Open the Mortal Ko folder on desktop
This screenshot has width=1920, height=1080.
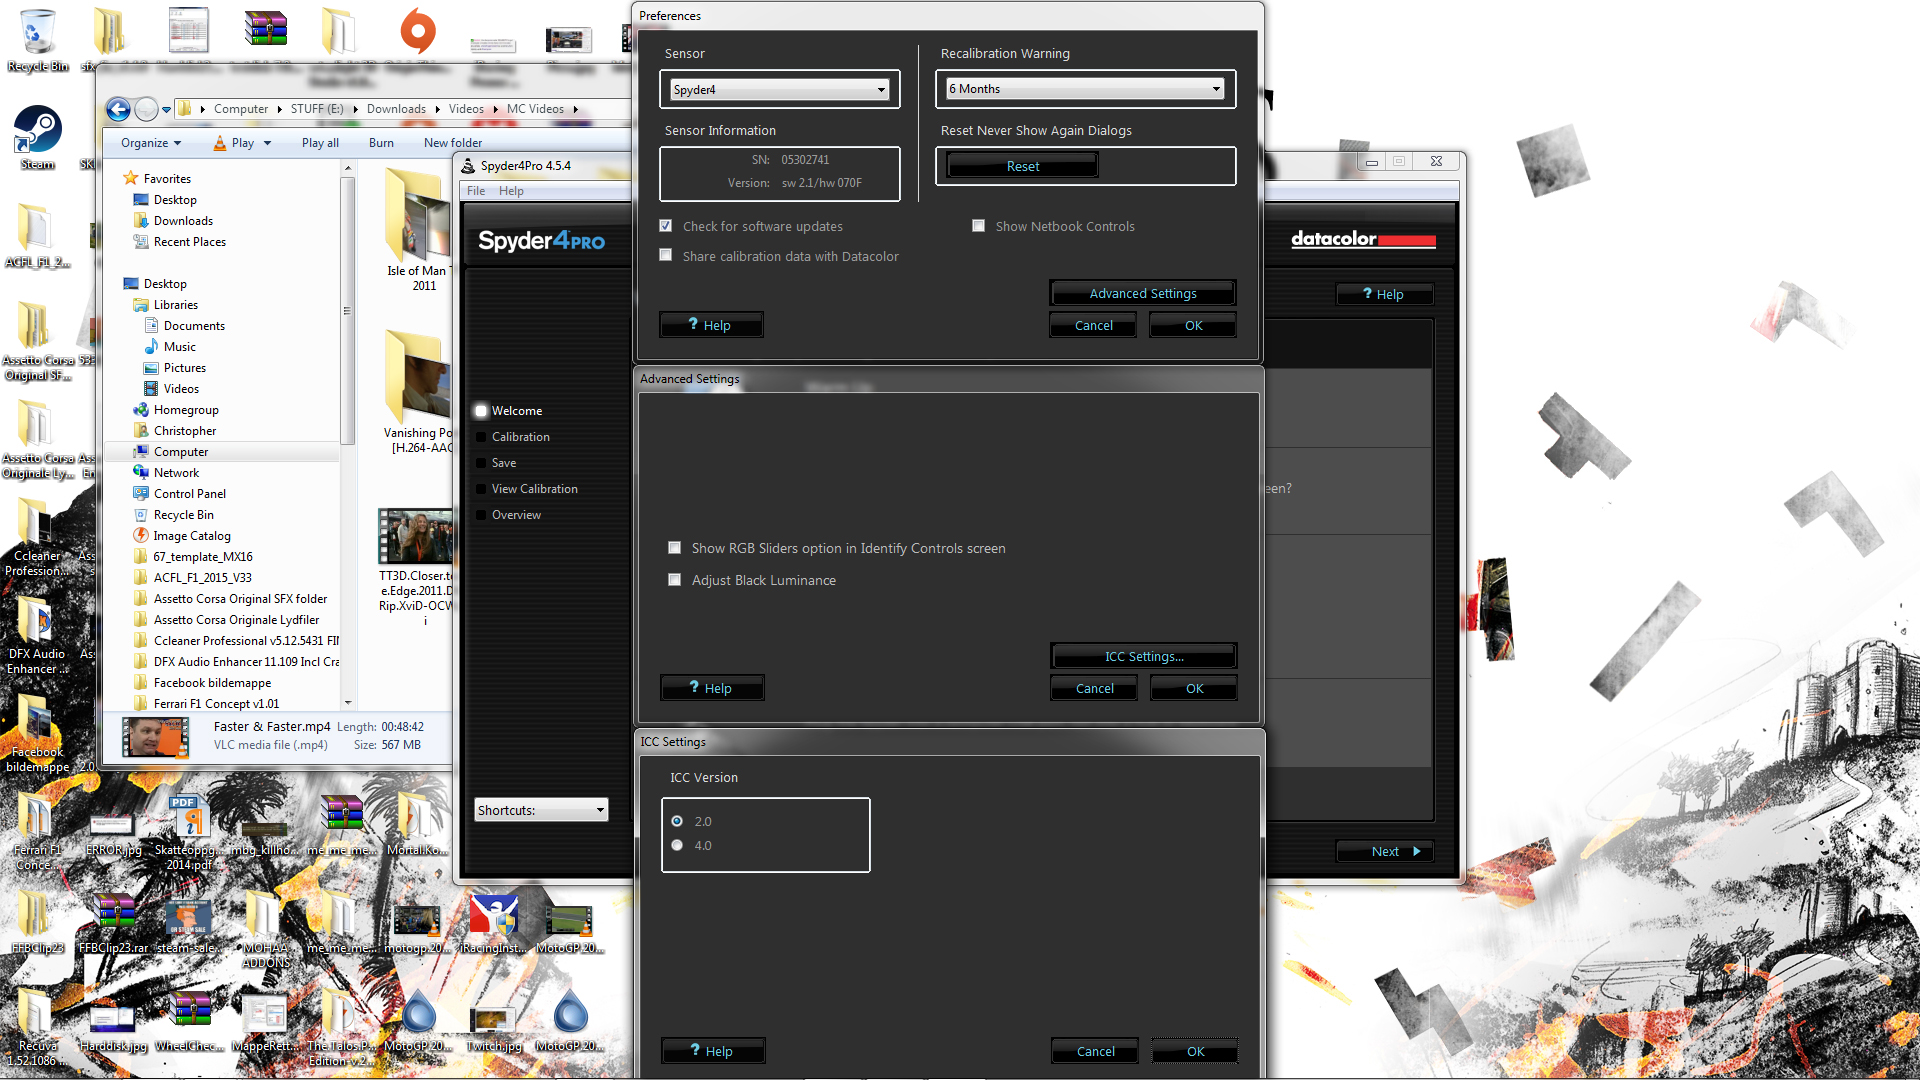pos(417,825)
